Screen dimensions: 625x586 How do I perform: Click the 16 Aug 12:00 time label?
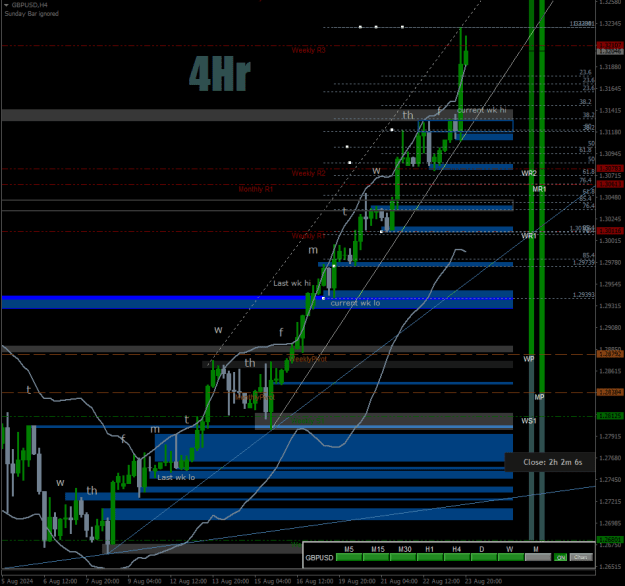(315, 581)
